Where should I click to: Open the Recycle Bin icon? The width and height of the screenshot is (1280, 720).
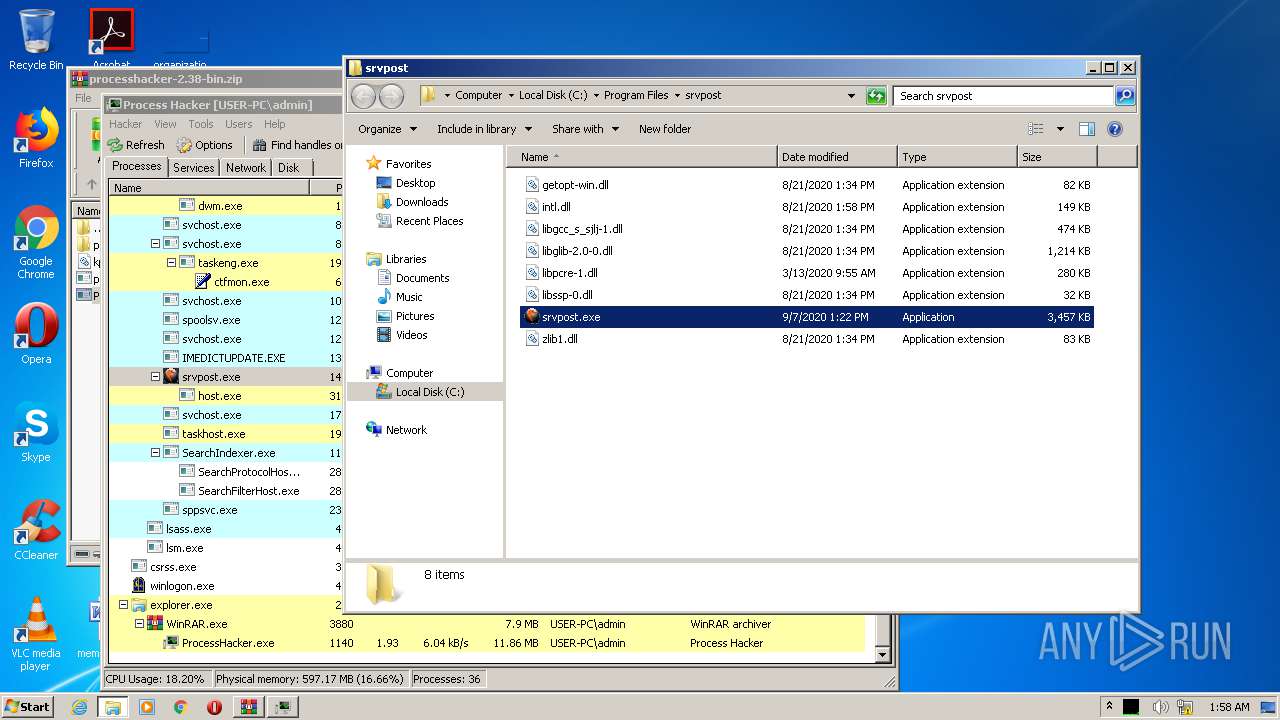coord(36,40)
